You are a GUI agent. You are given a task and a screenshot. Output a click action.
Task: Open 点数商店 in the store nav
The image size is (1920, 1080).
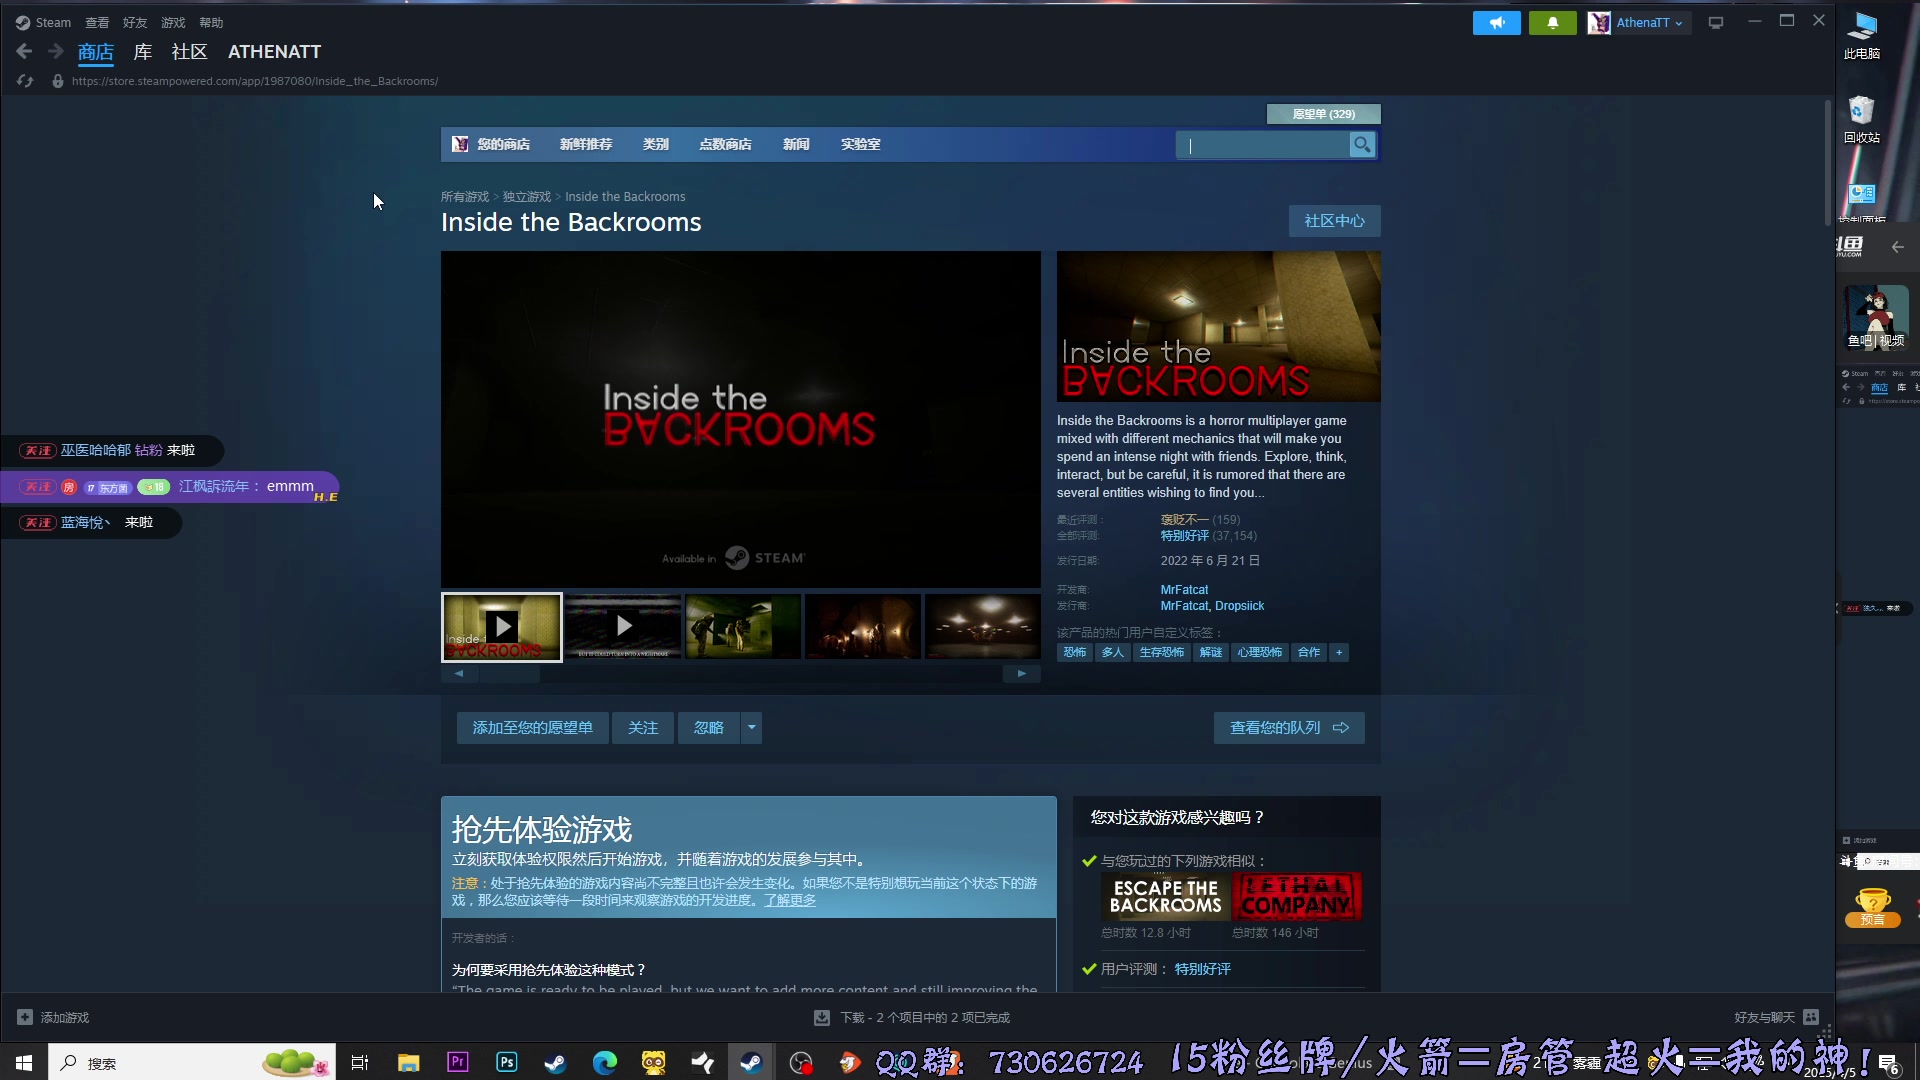(x=725, y=144)
